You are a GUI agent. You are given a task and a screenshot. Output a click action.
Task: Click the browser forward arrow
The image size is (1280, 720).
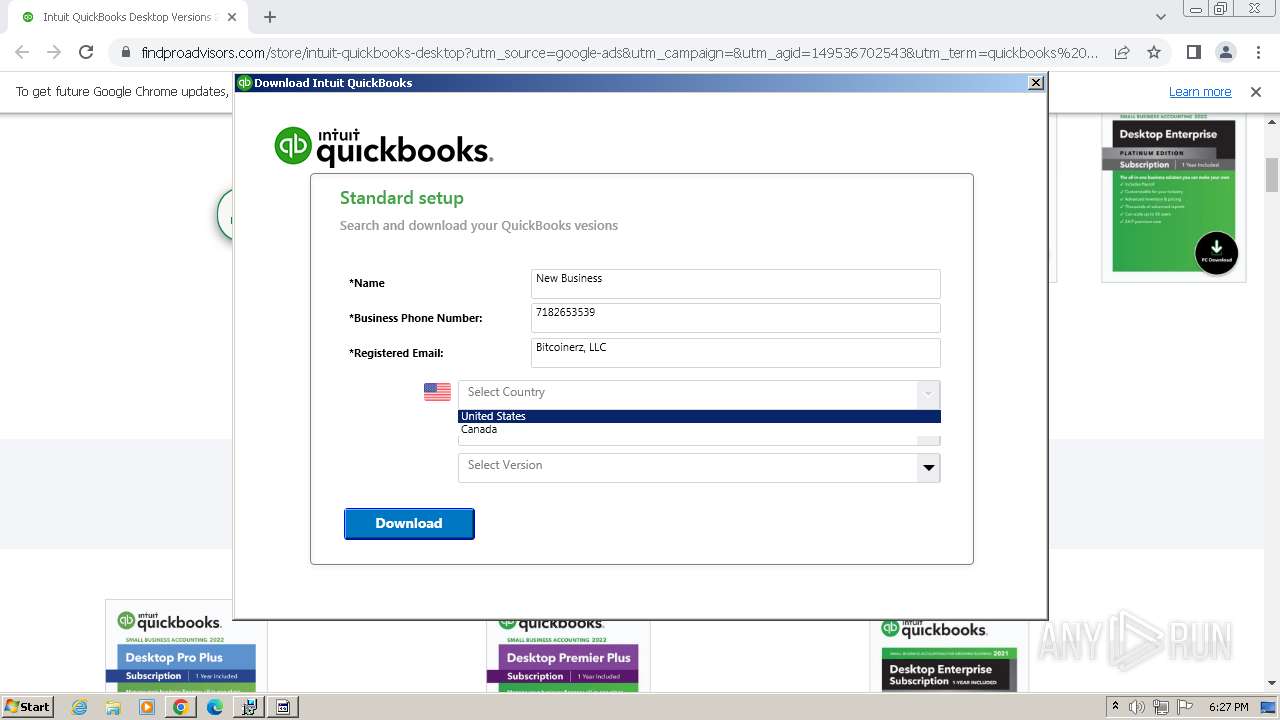(54, 52)
